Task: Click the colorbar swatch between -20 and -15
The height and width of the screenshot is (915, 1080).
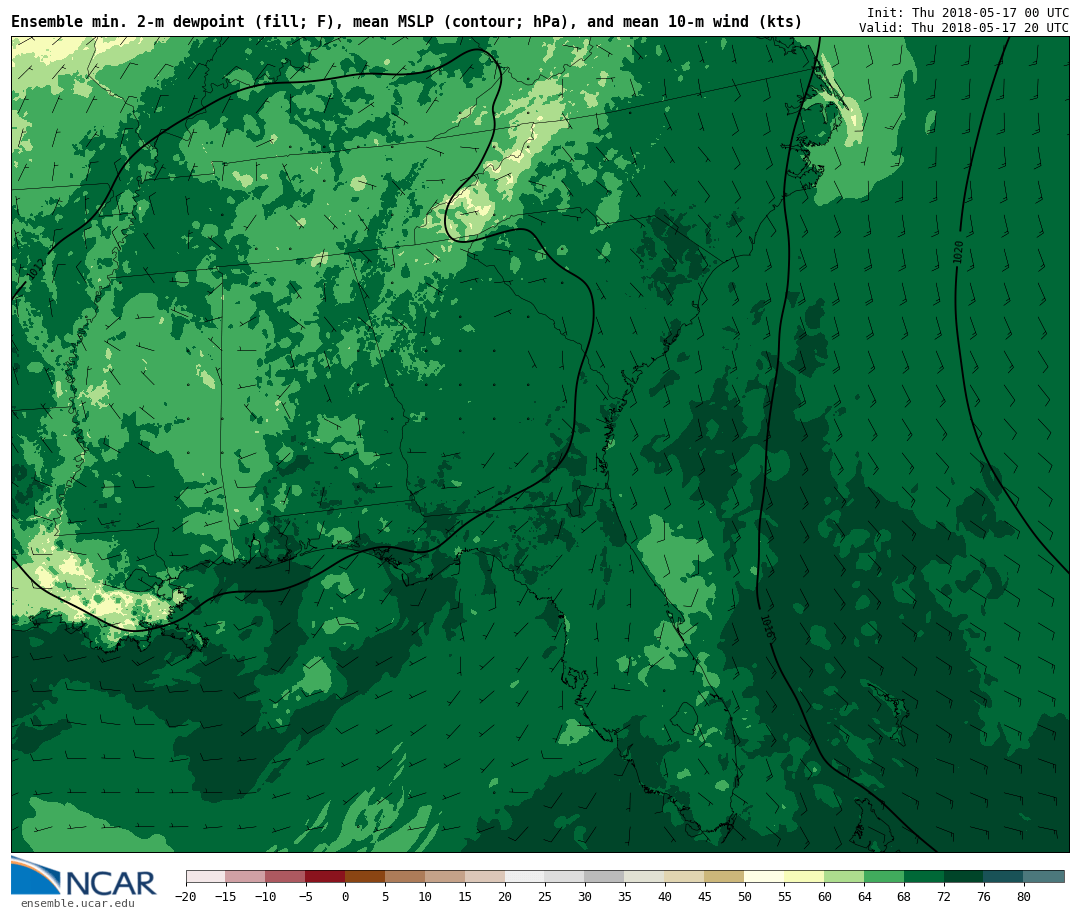Action: click(205, 876)
